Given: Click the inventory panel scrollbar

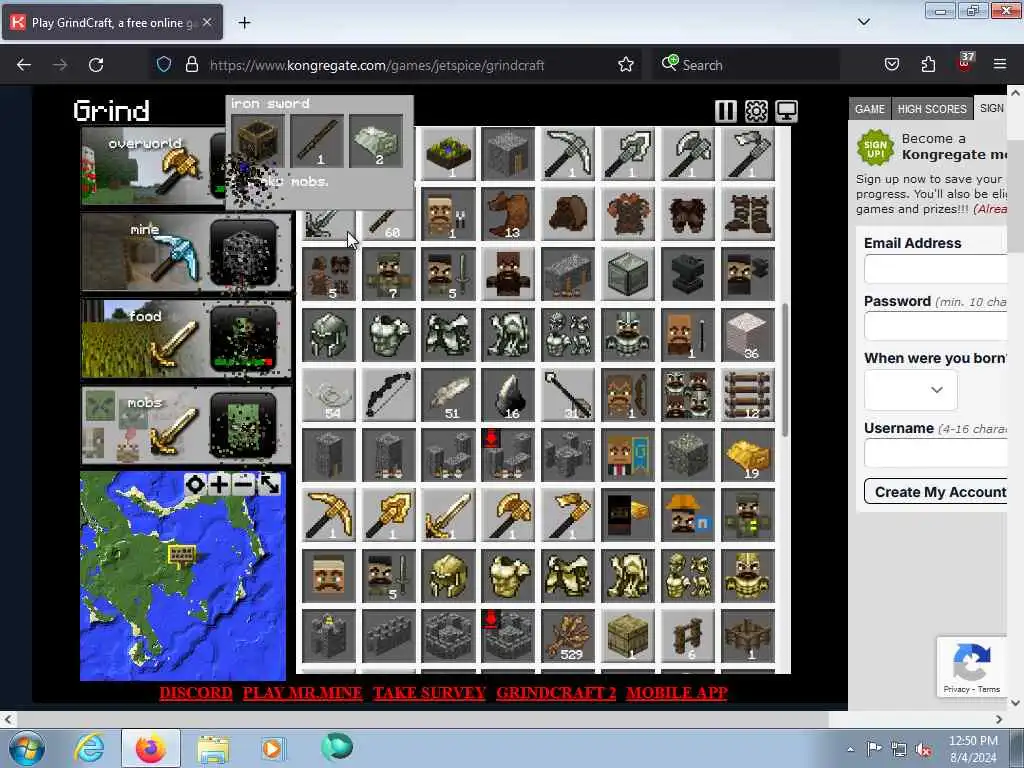Looking at the screenshot, I should [x=785, y=370].
